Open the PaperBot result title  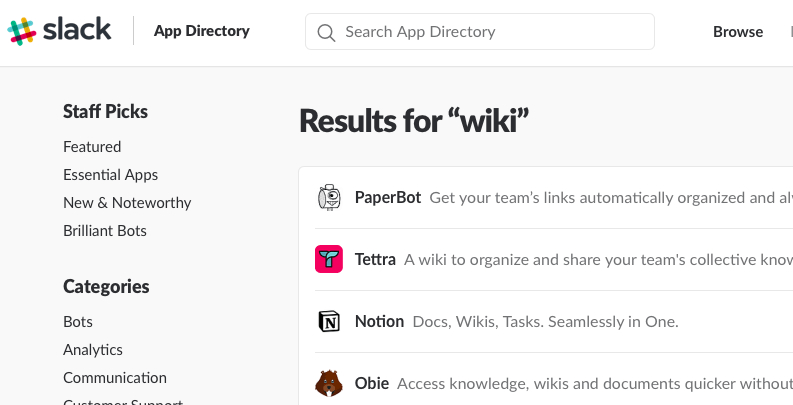[x=388, y=197]
